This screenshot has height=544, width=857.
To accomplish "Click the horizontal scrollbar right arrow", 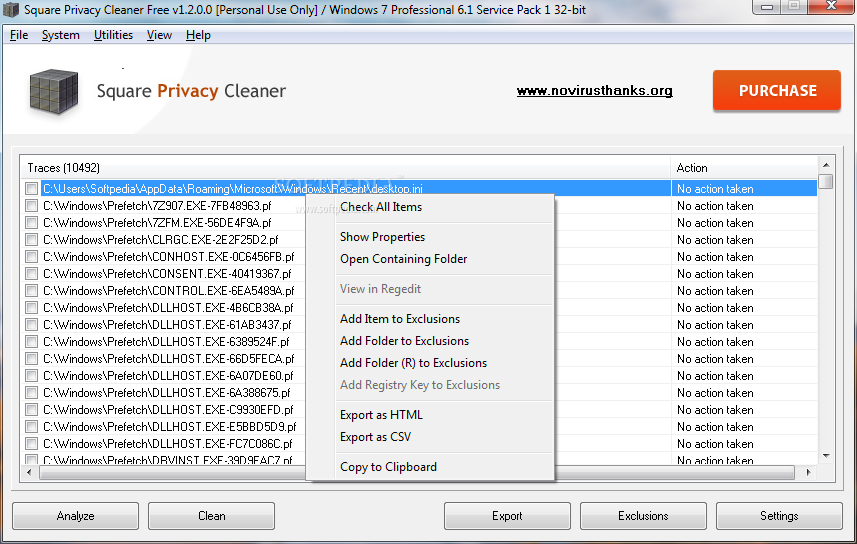I will [808, 472].
